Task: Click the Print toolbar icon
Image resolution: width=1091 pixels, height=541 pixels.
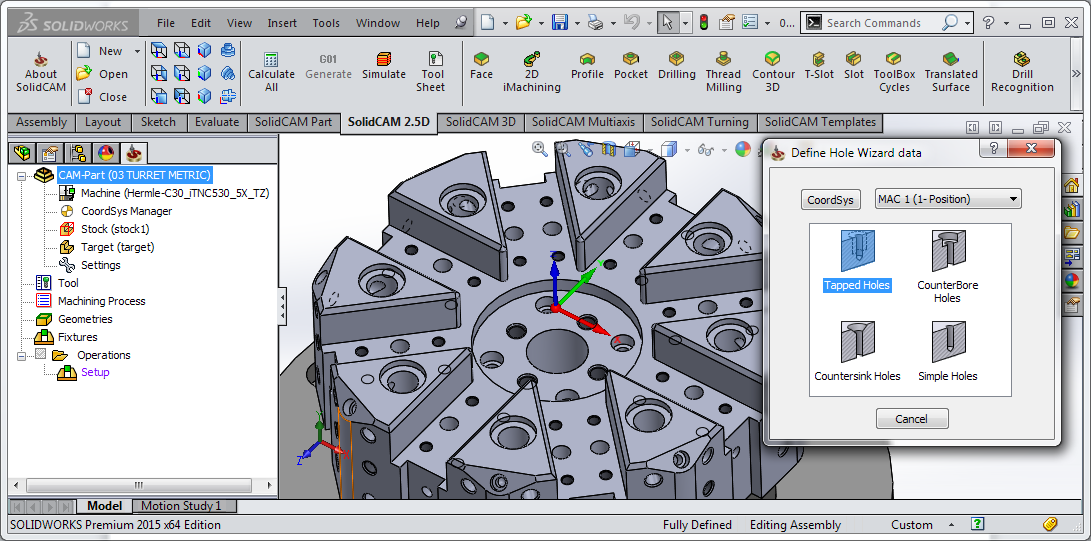Action: pos(596,23)
